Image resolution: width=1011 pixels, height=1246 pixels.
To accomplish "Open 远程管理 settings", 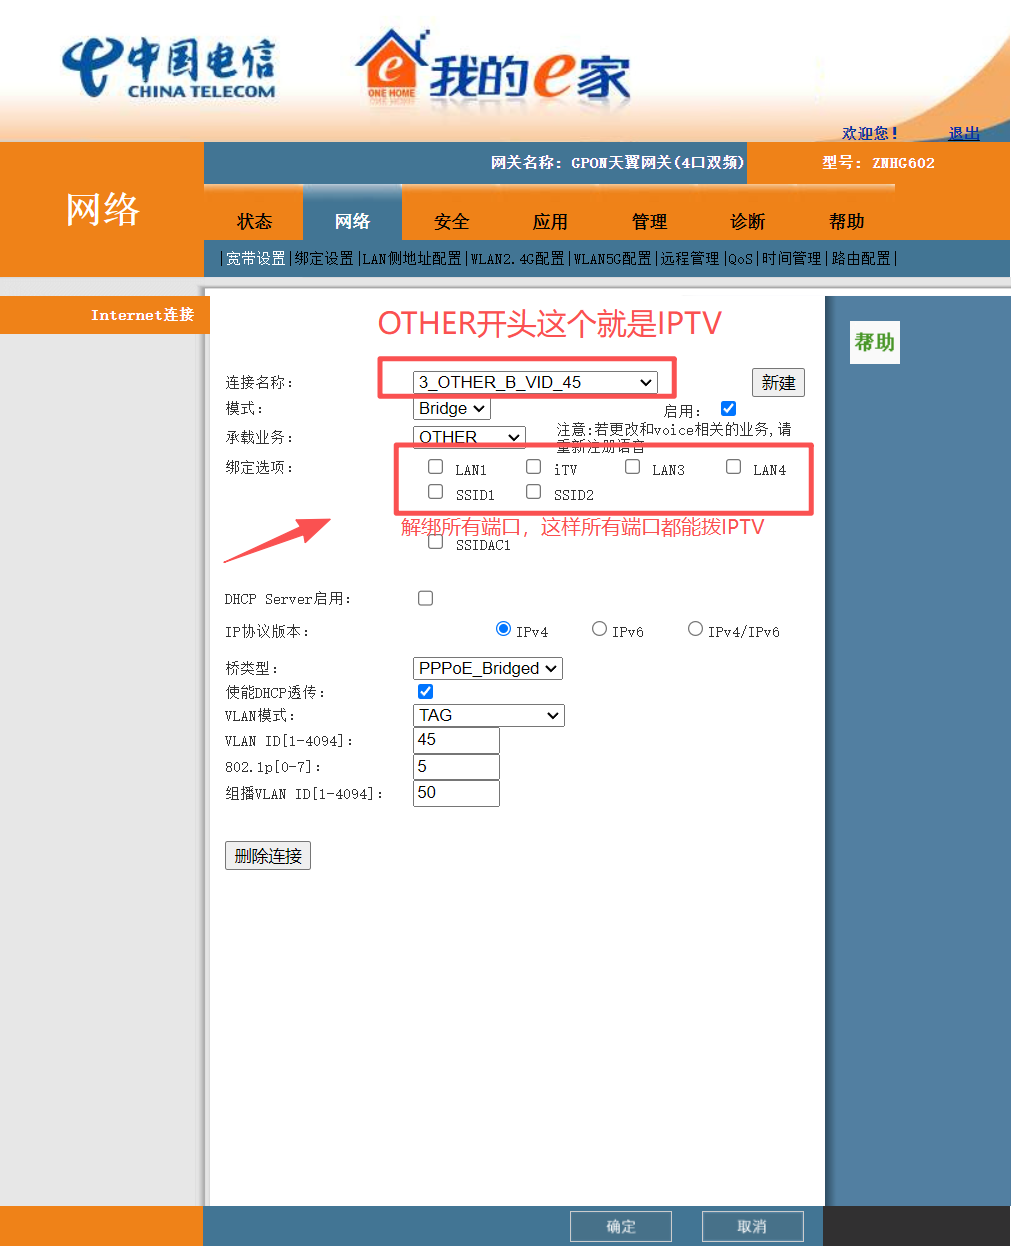I will click(691, 258).
